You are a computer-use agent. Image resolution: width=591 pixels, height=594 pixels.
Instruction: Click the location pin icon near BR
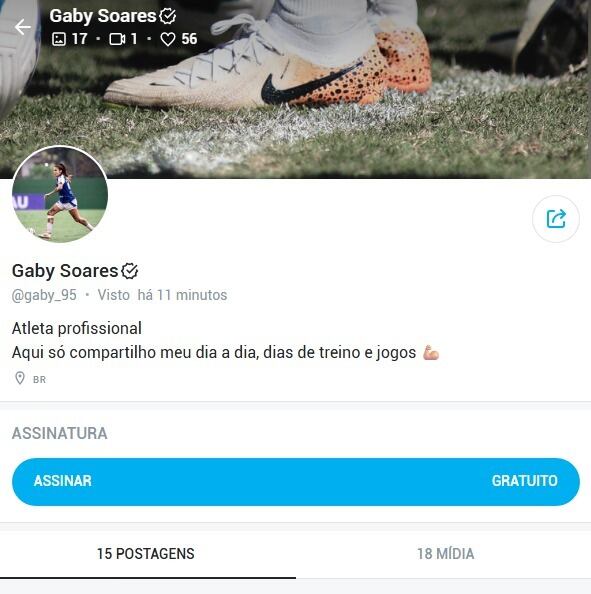point(20,378)
